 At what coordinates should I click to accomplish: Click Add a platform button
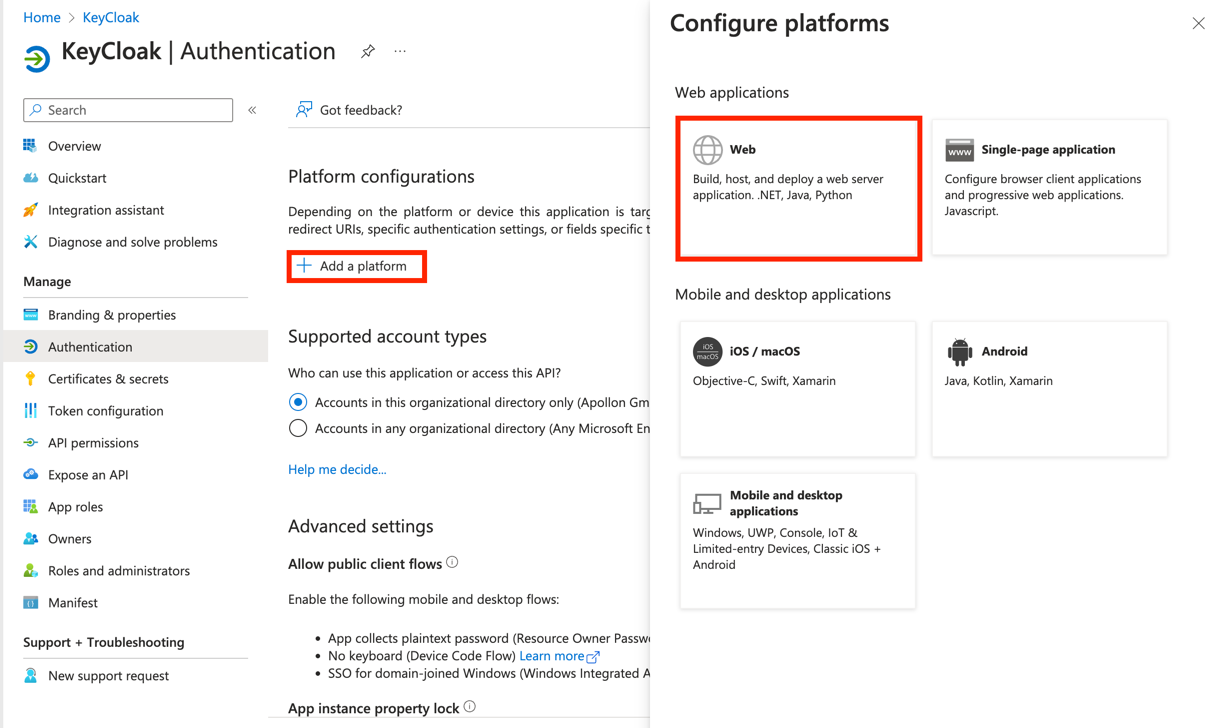[x=356, y=266]
